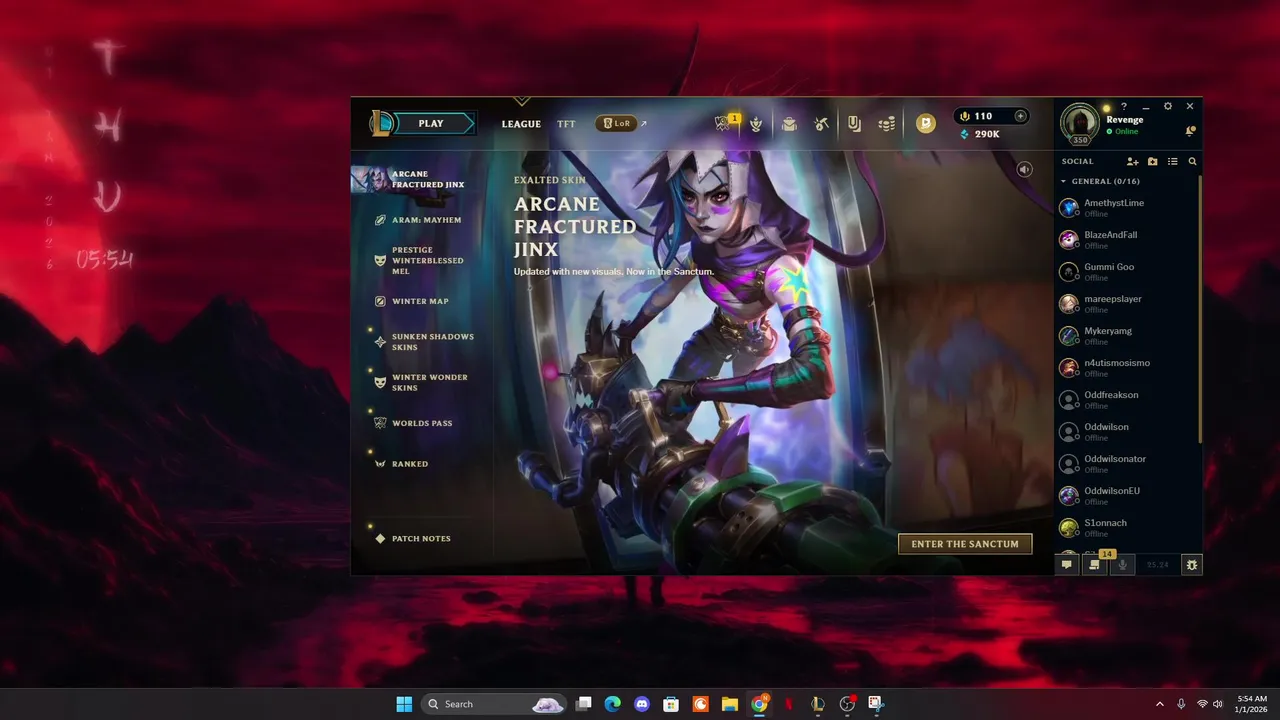Show hidden tray icons chevron
Screen dimensions: 1280x720
(x=1160, y=704)
